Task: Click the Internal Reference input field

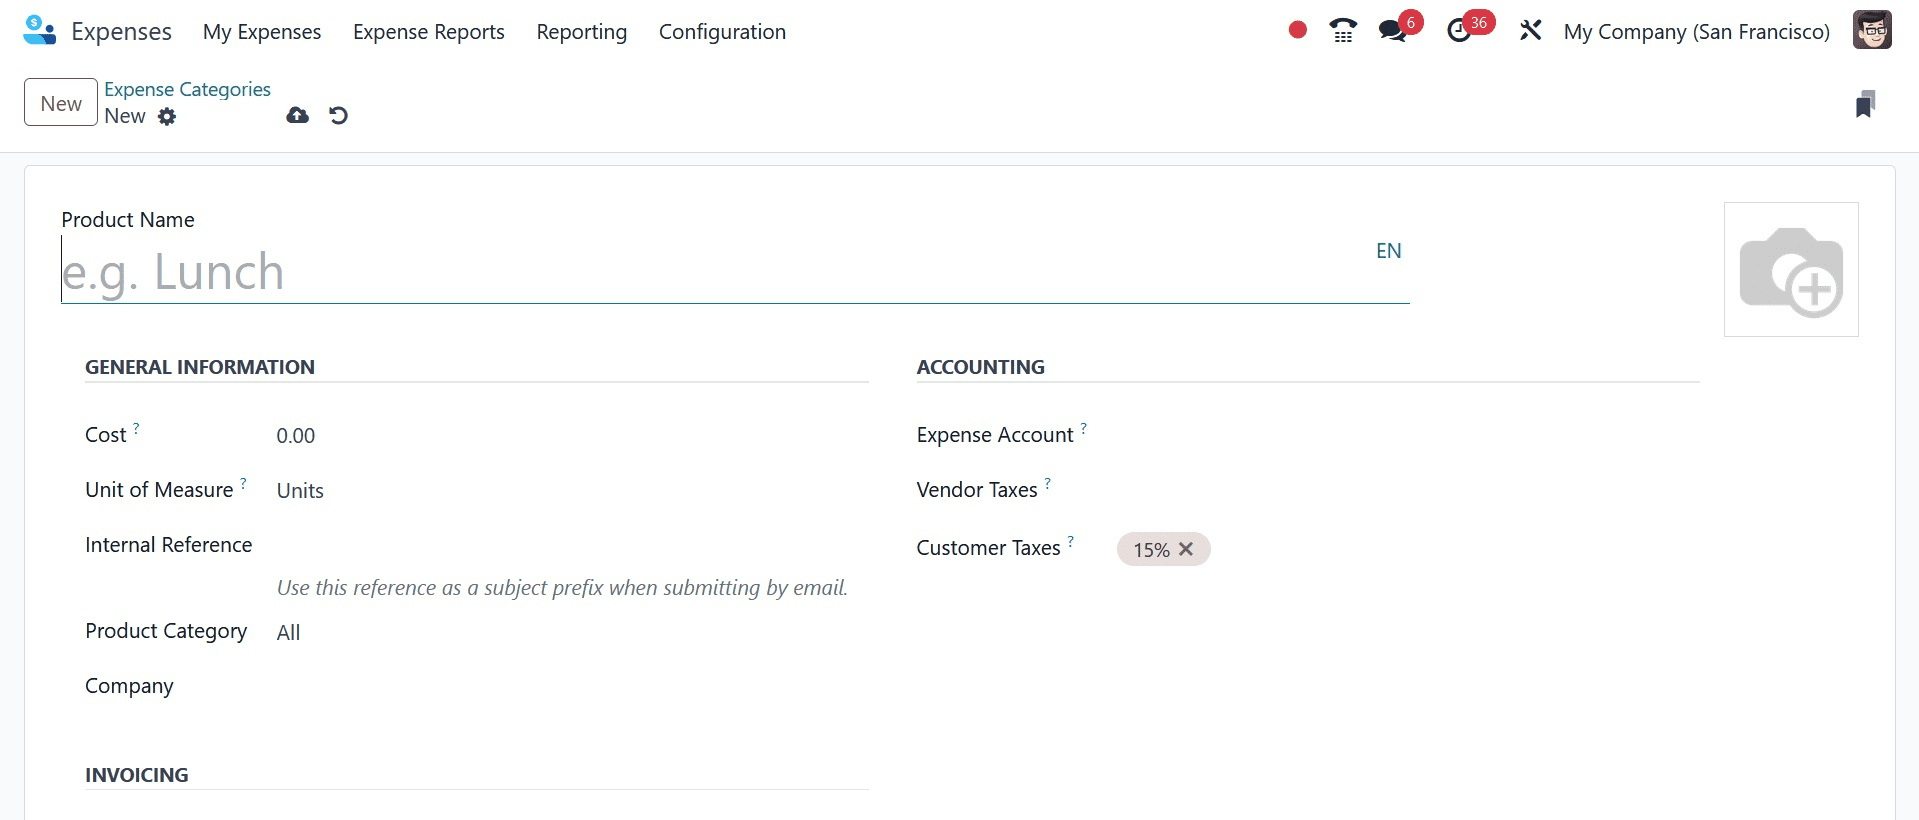Action: pos(572,545)
